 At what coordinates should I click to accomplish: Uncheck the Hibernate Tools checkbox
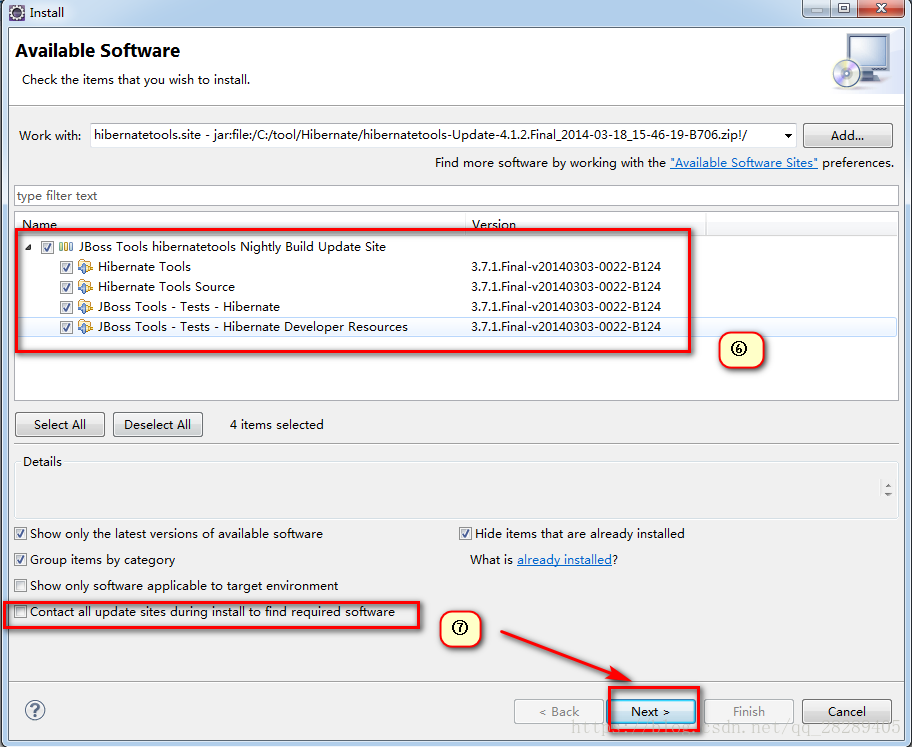tap(66, 268)
